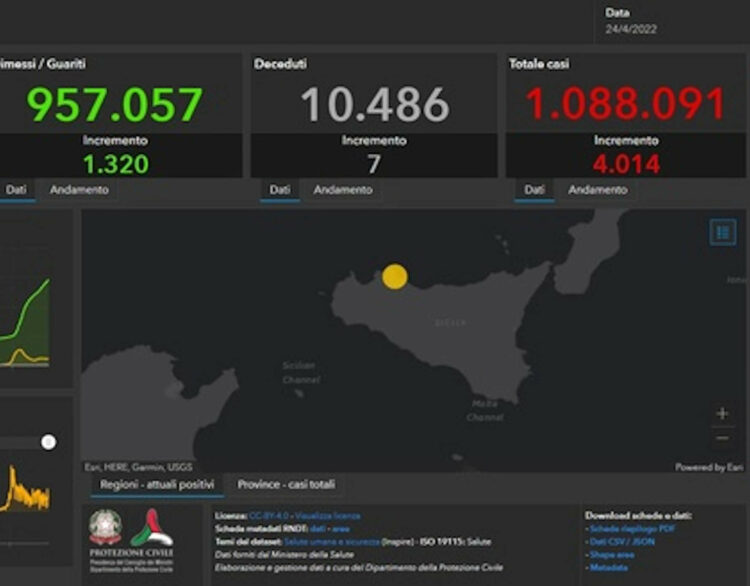Viewport: 750px width, 586px height.
Task: Click the yellow circle marker on Sicily
Action: (x=395, y=276)
